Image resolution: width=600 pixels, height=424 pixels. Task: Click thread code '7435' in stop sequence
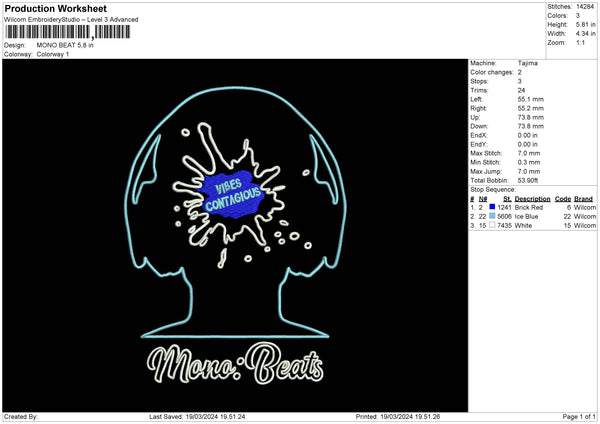pos(504,225)
